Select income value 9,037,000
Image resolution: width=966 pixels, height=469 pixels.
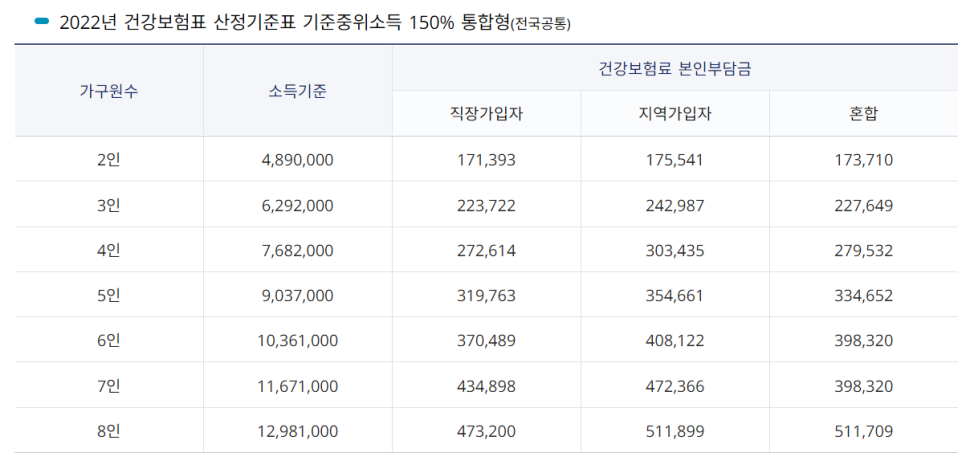pyautogui.click(x=298, y=296)
